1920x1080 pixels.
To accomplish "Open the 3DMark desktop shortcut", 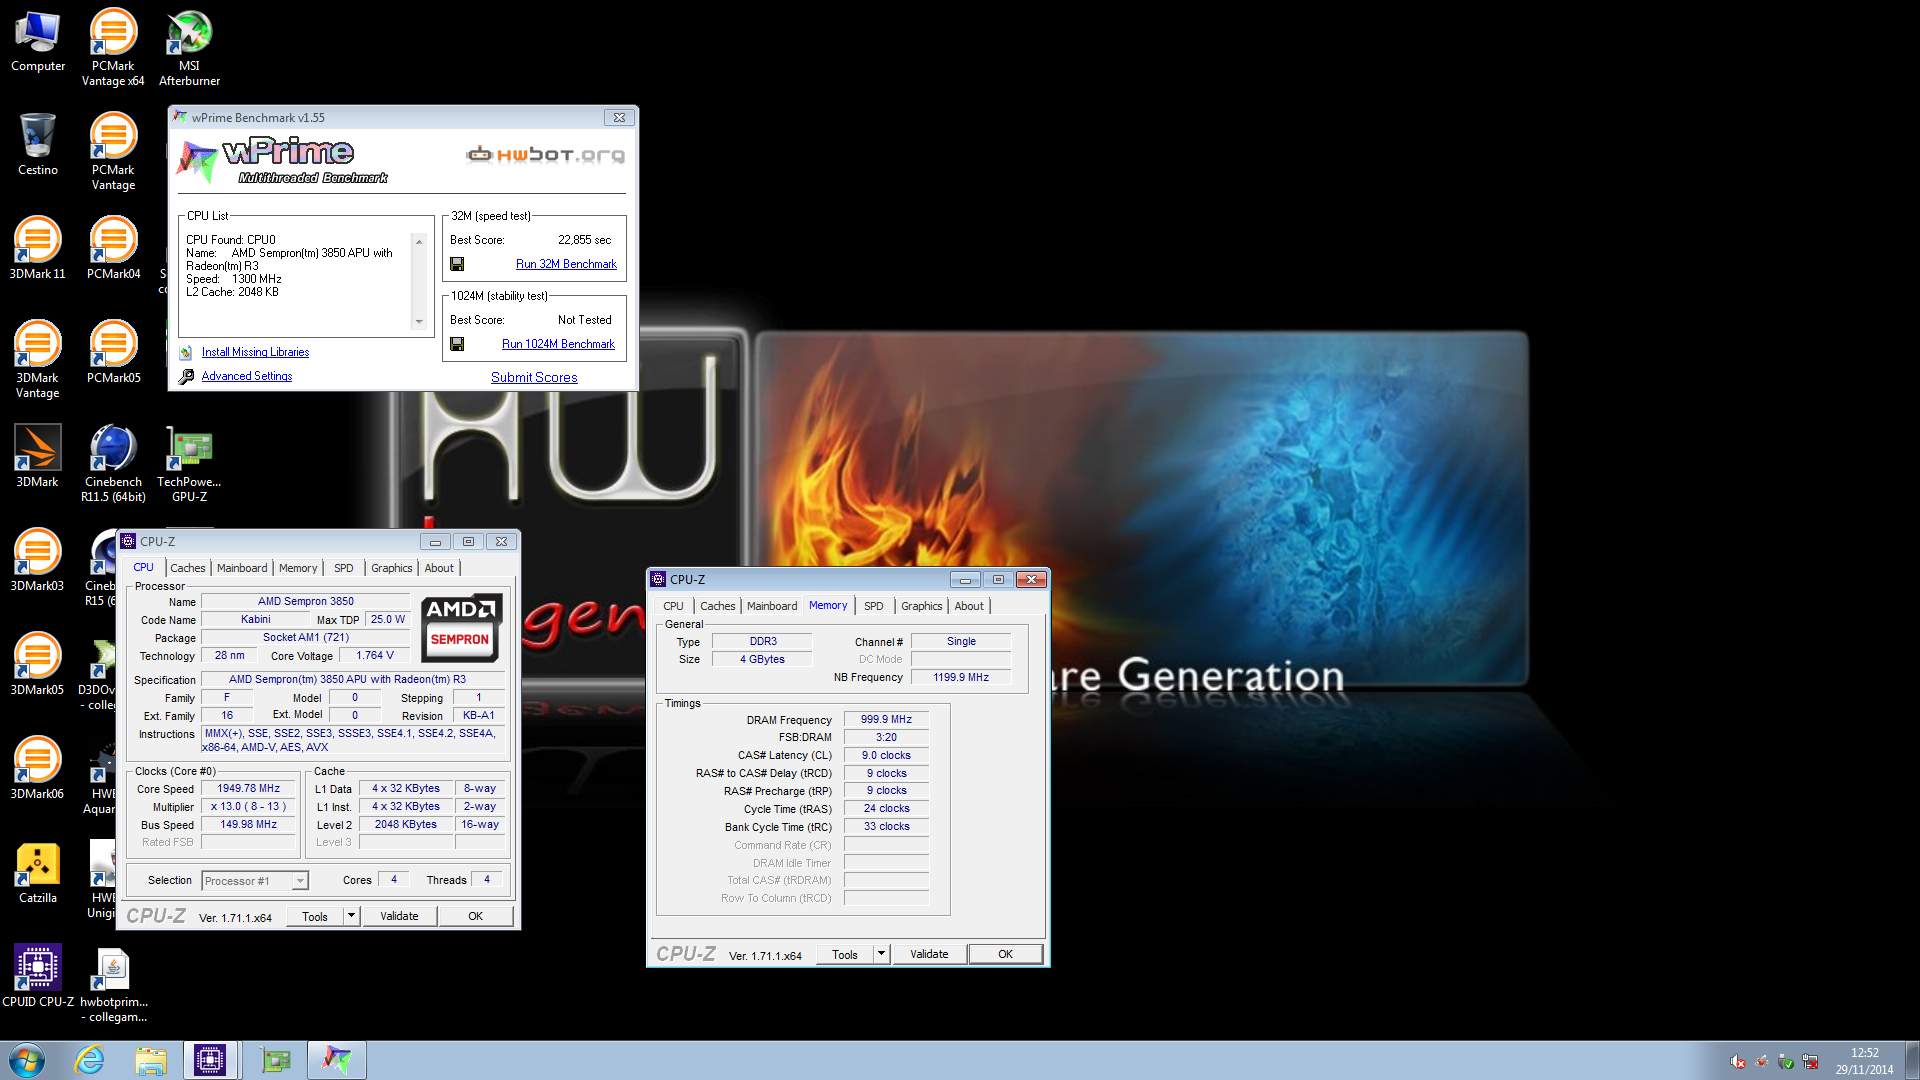I will [x=38, y=456].
